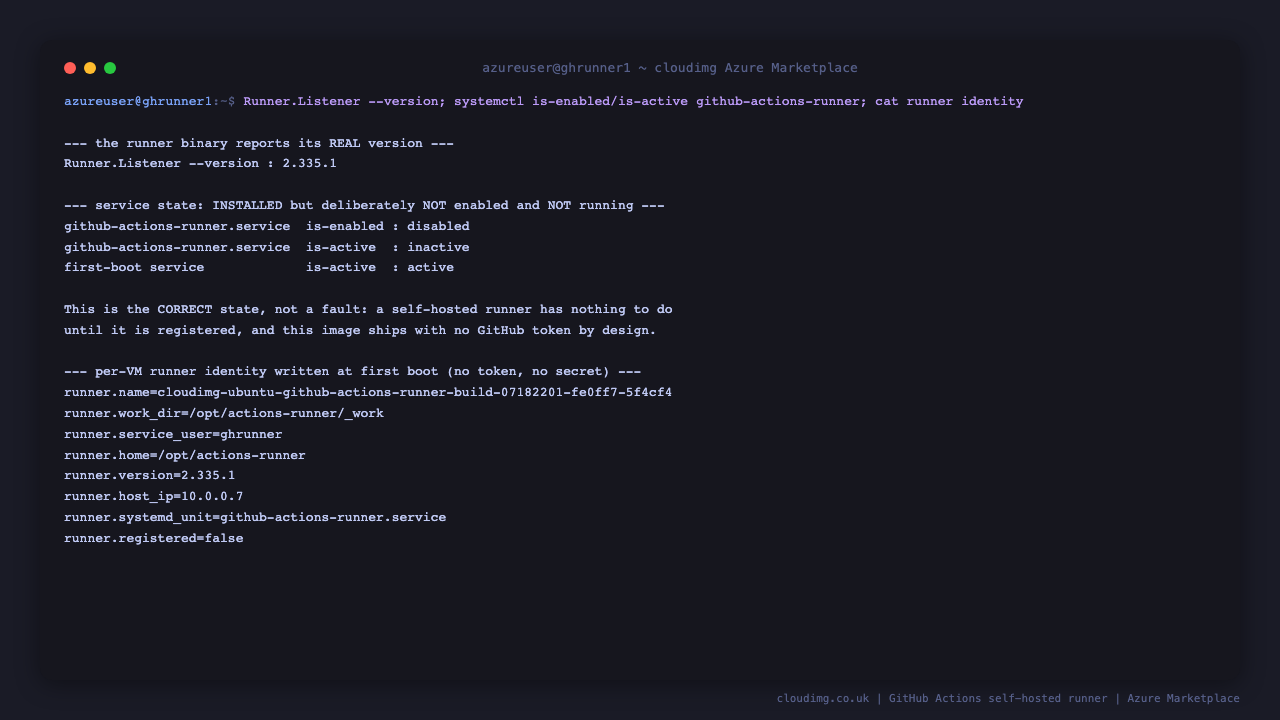Click the green maximize window dot
This screenshot has width=1280, height=720.
[x=110, y=68]
